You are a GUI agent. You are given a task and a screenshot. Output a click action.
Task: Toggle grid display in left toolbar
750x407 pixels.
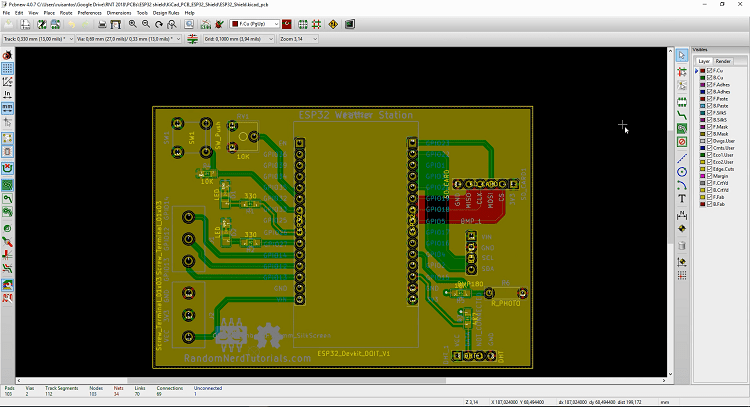[7, 68]
